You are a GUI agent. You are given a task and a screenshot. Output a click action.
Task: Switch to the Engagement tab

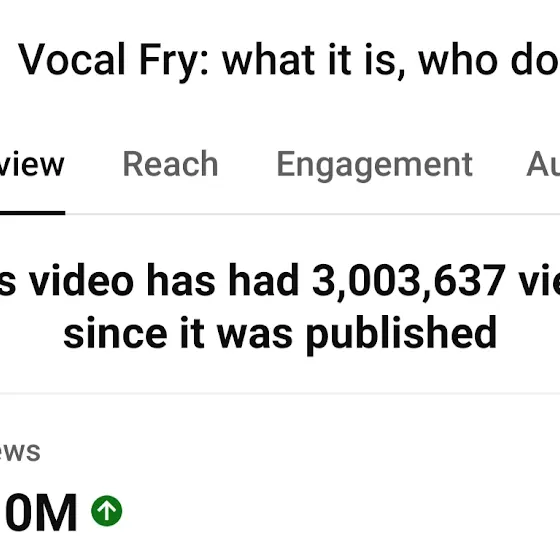[375, 165]
